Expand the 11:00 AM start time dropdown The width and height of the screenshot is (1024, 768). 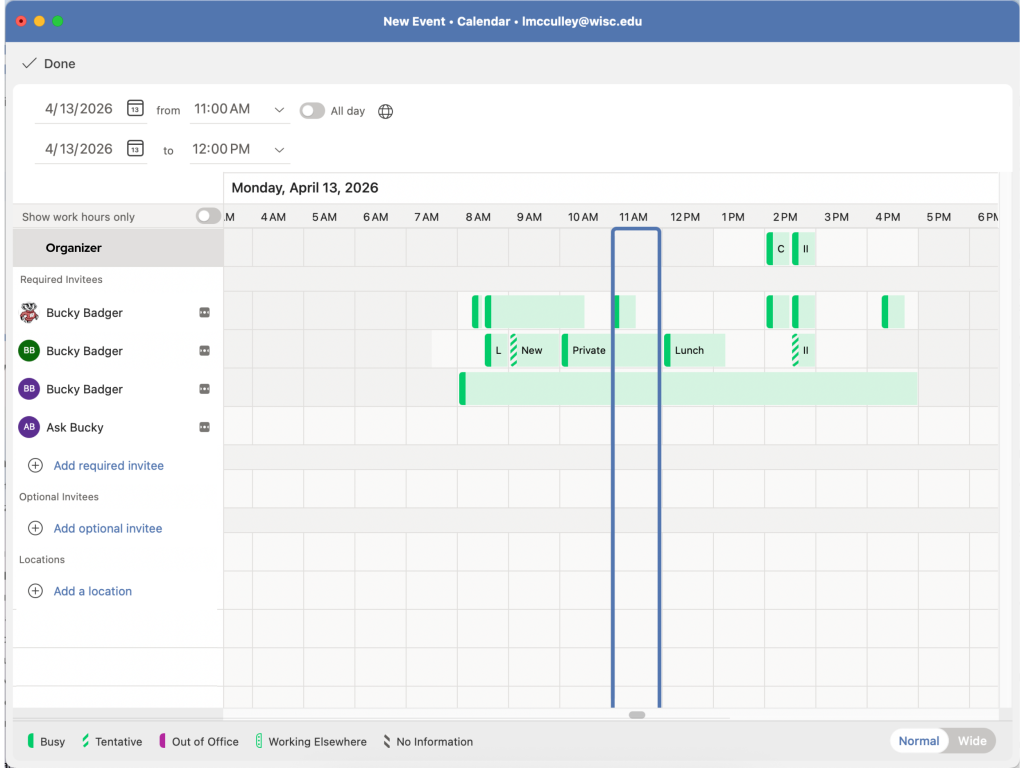pos(279,110)
